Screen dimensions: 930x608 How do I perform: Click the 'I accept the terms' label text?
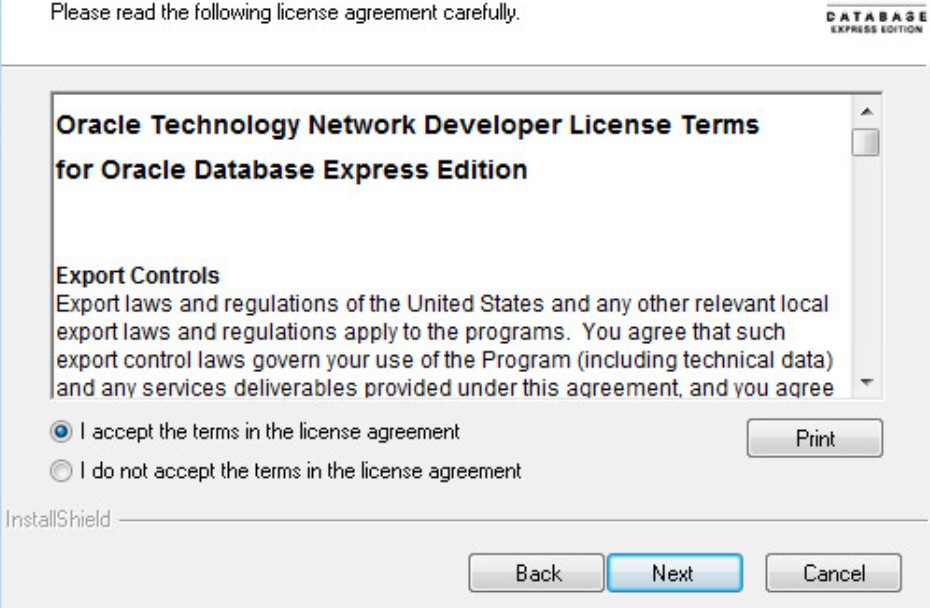point(270,432)
